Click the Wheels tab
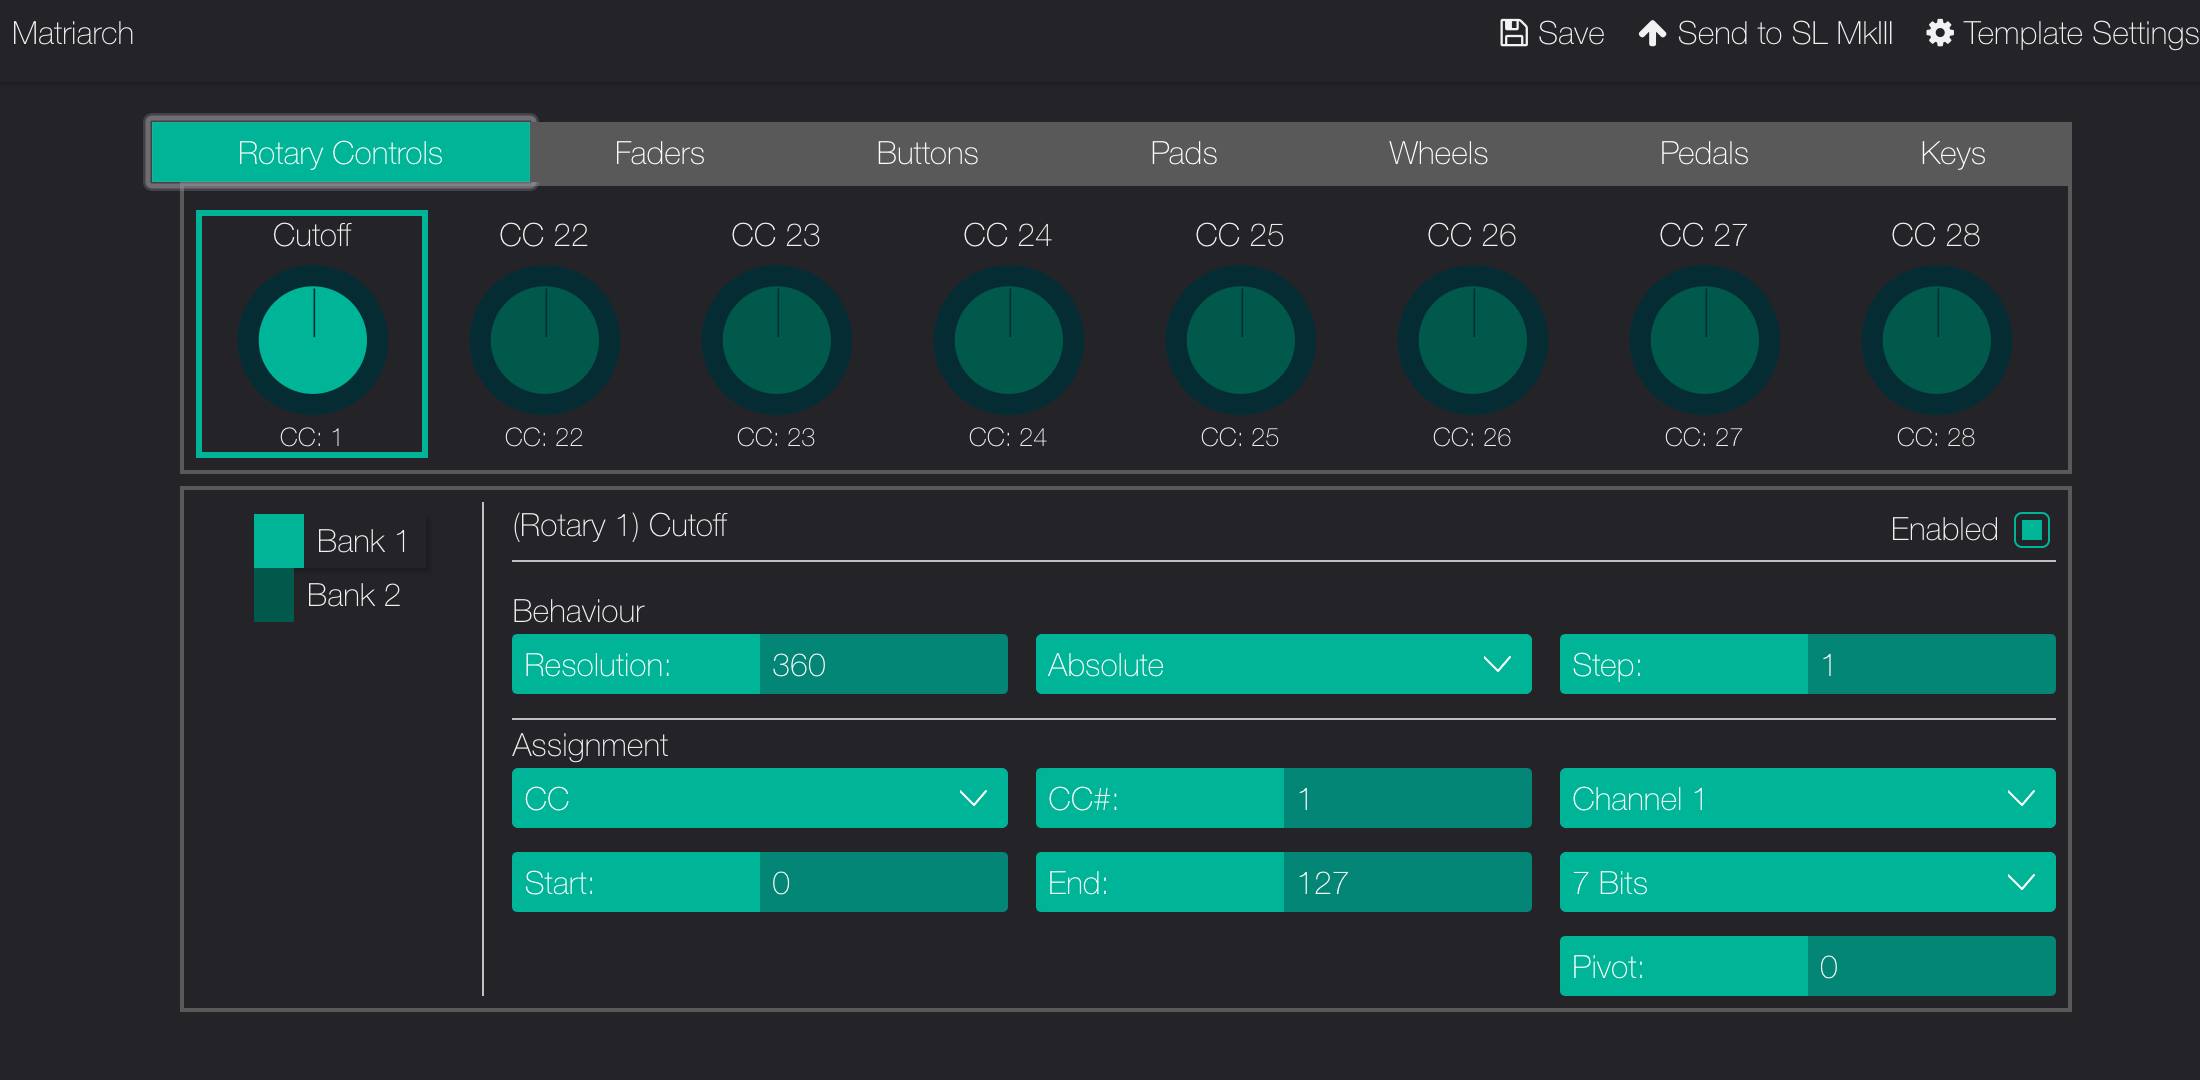 tap(1438, 153)
